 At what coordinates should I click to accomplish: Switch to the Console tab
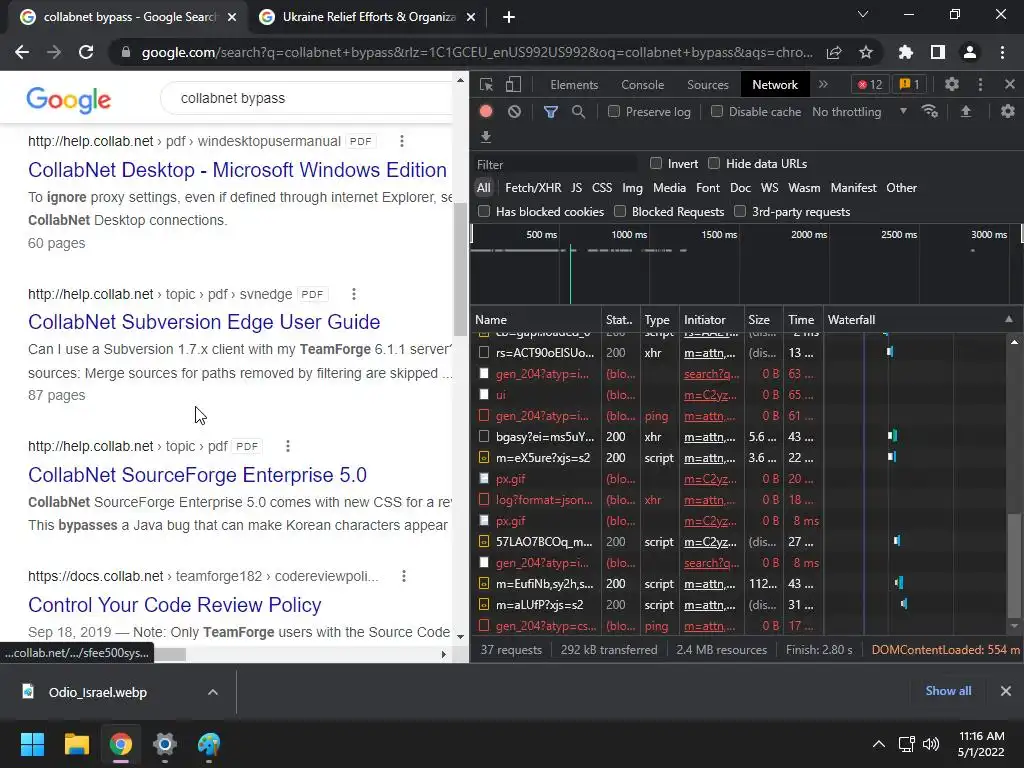pyautogui.click(x=643, y=84)
